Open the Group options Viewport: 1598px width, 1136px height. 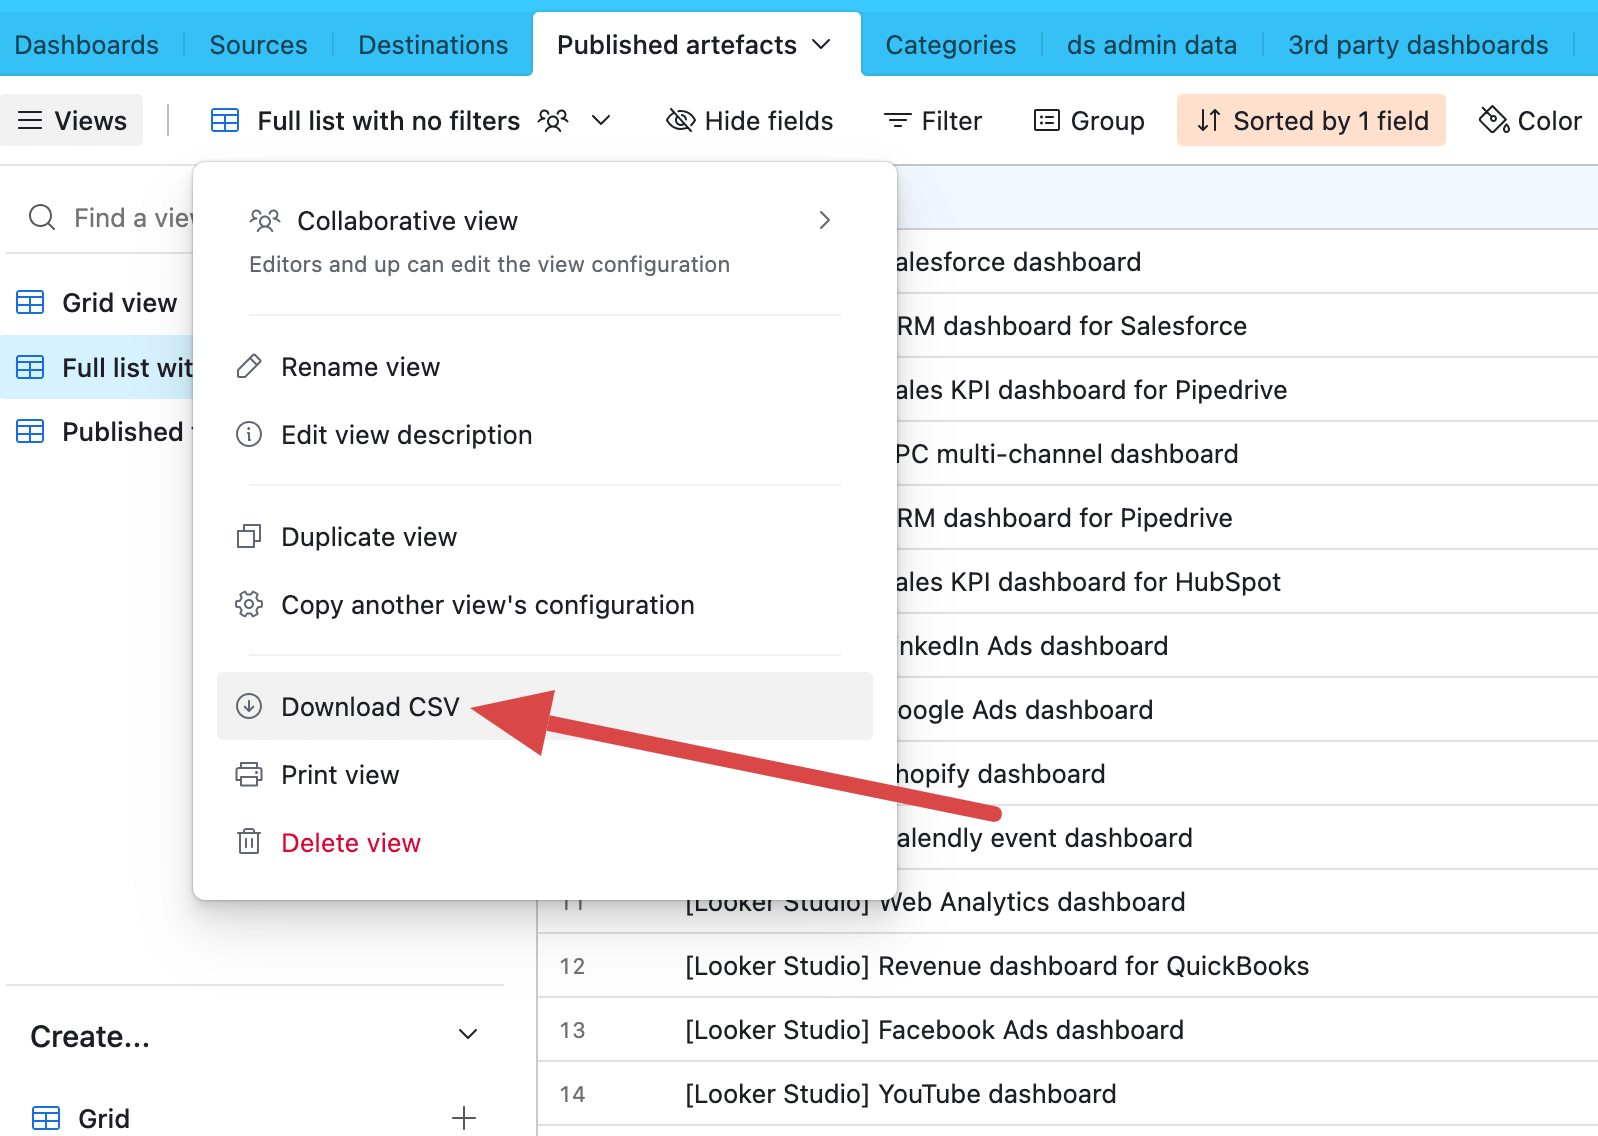1088,121
